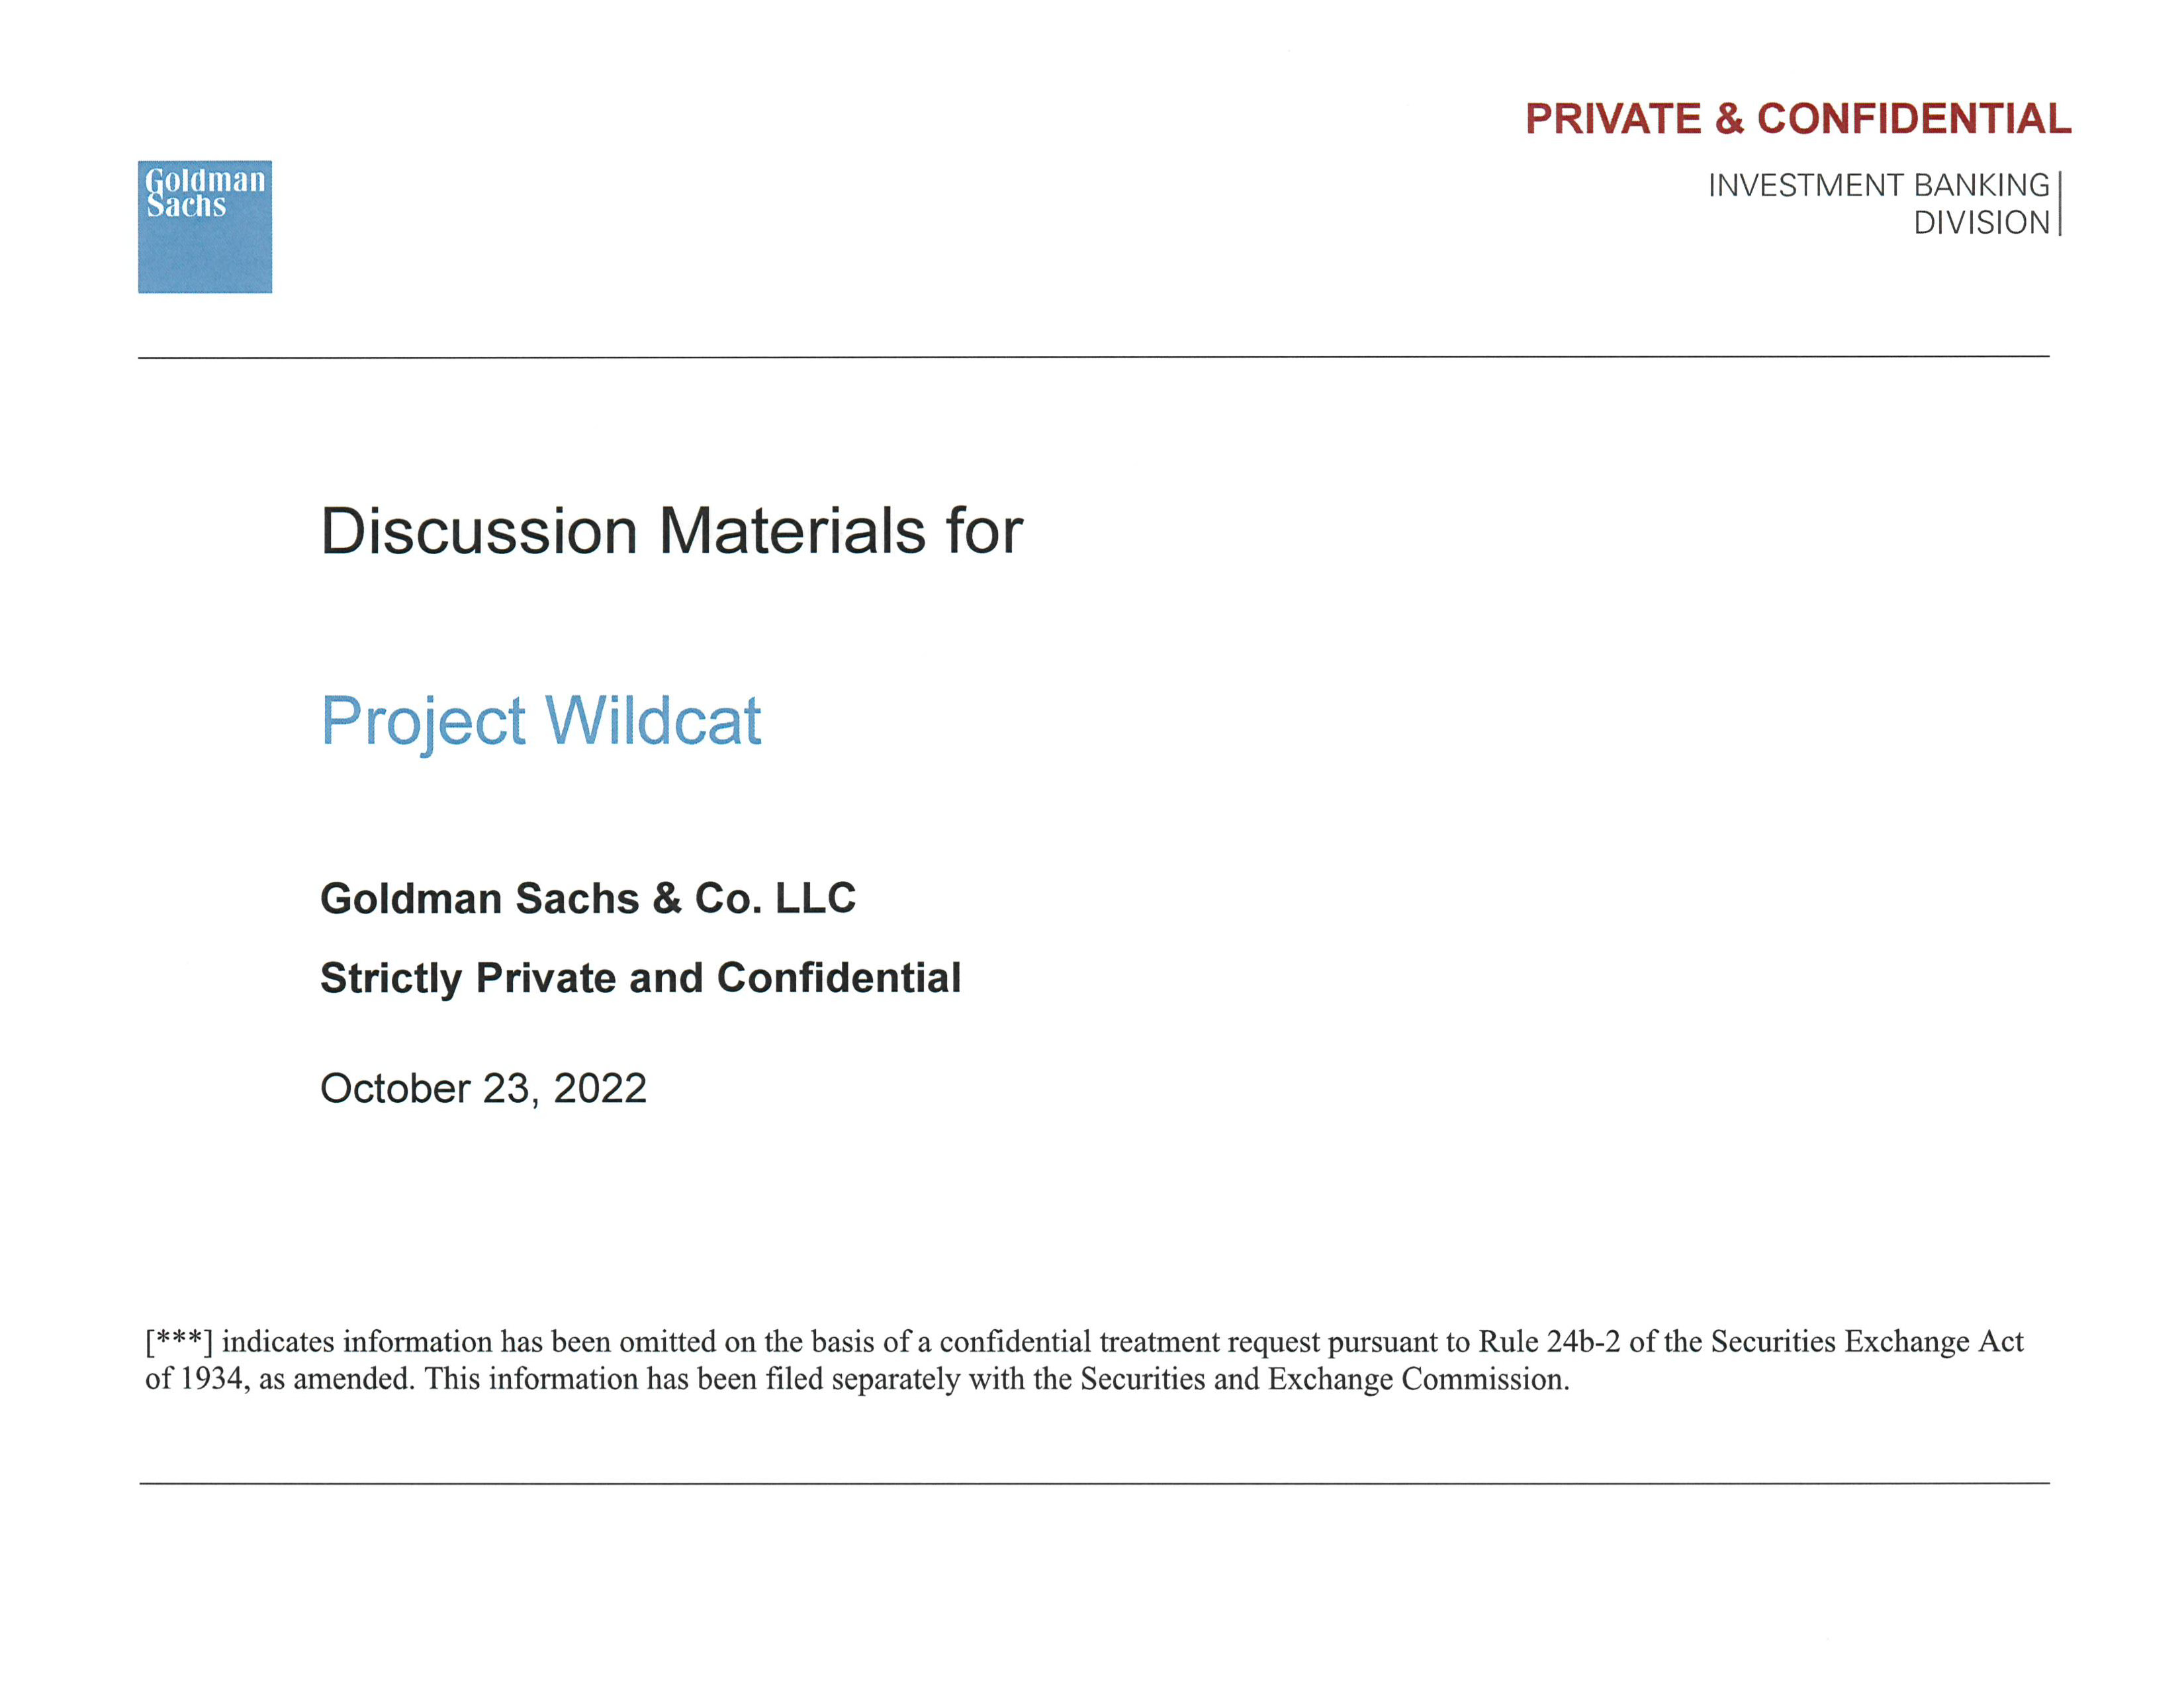The image size is (2184, 1688).
Task: Click the horizontal rule below the logo
Action: [x=1093, y=356]
